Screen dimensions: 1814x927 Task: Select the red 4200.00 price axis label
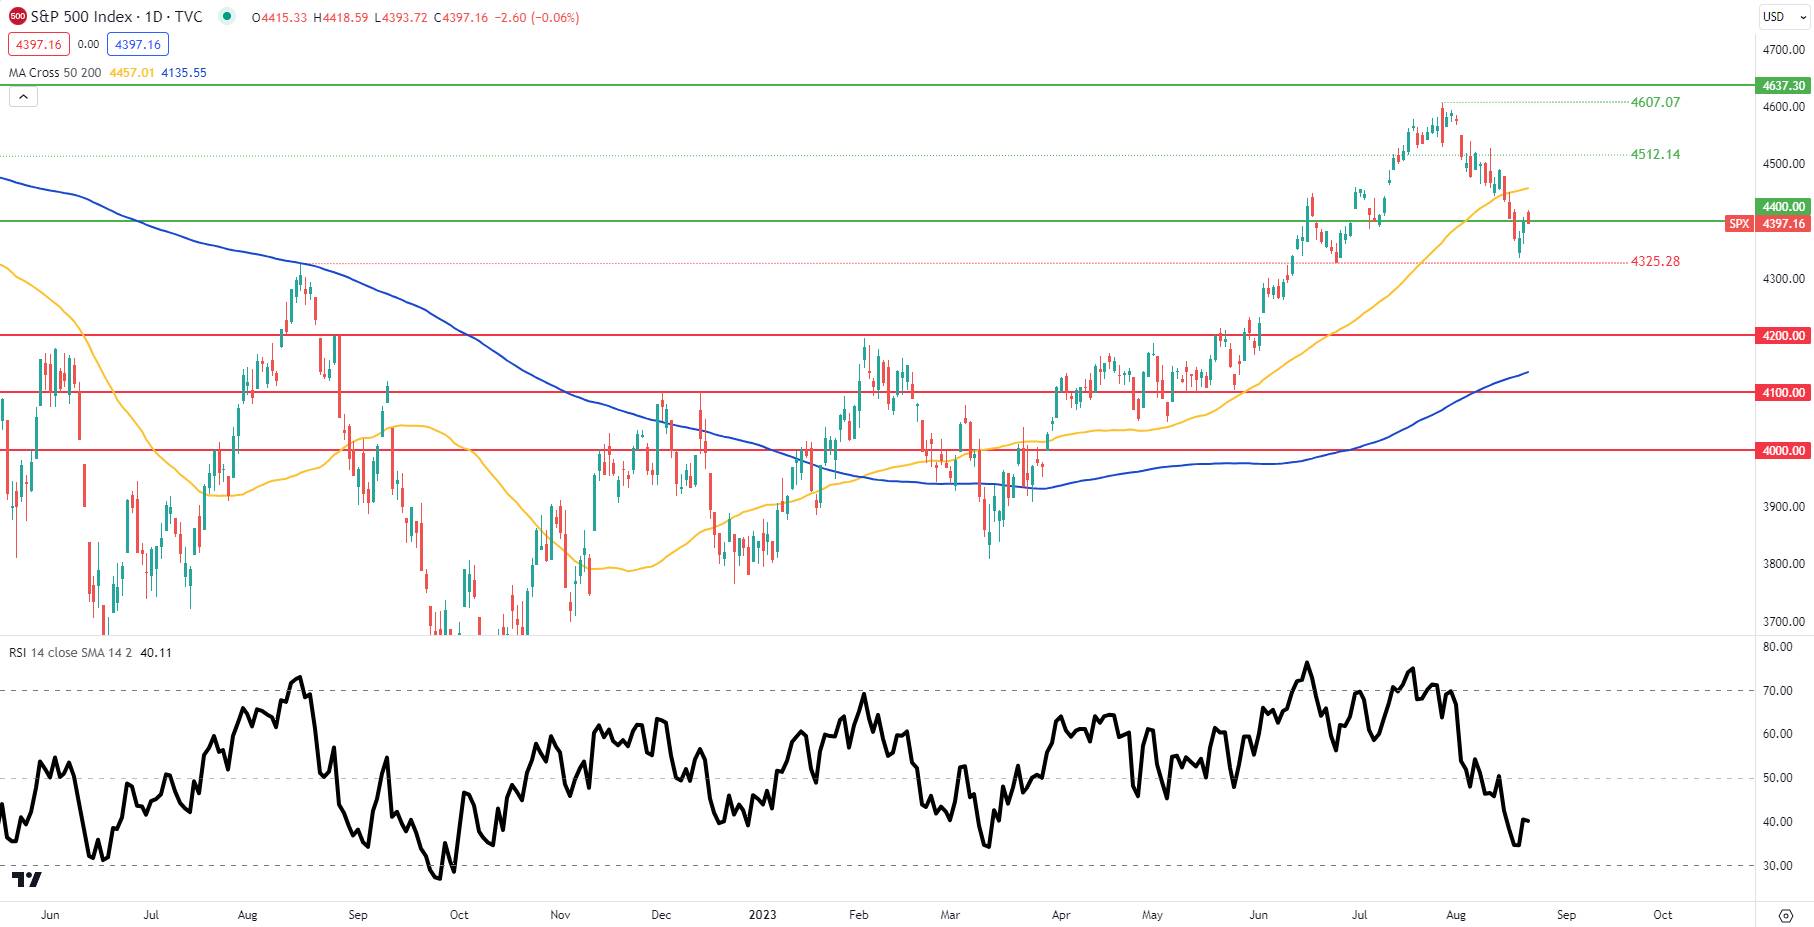[x=1783, y=336]
